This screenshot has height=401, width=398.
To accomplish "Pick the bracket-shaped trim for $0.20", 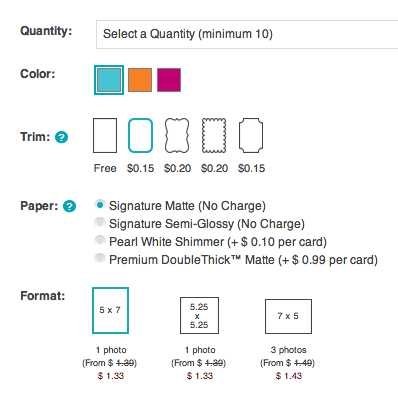I will 177,135.
